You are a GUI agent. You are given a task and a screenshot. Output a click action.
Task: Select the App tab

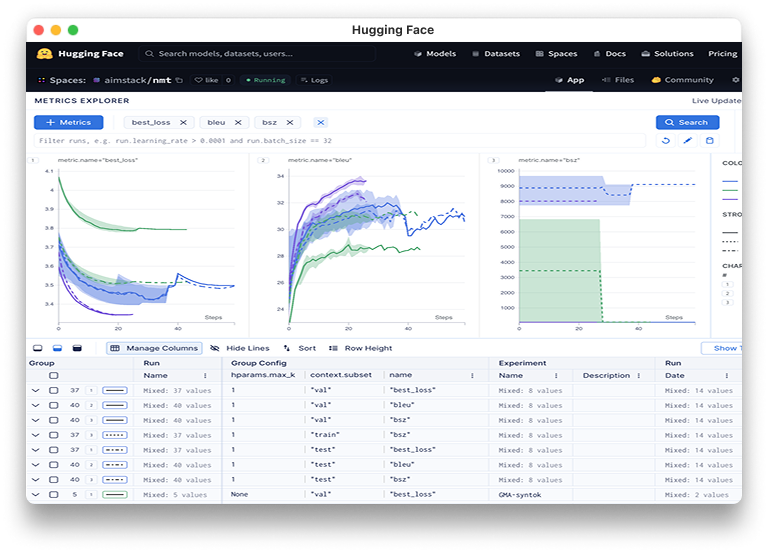[x=570, y=80]
